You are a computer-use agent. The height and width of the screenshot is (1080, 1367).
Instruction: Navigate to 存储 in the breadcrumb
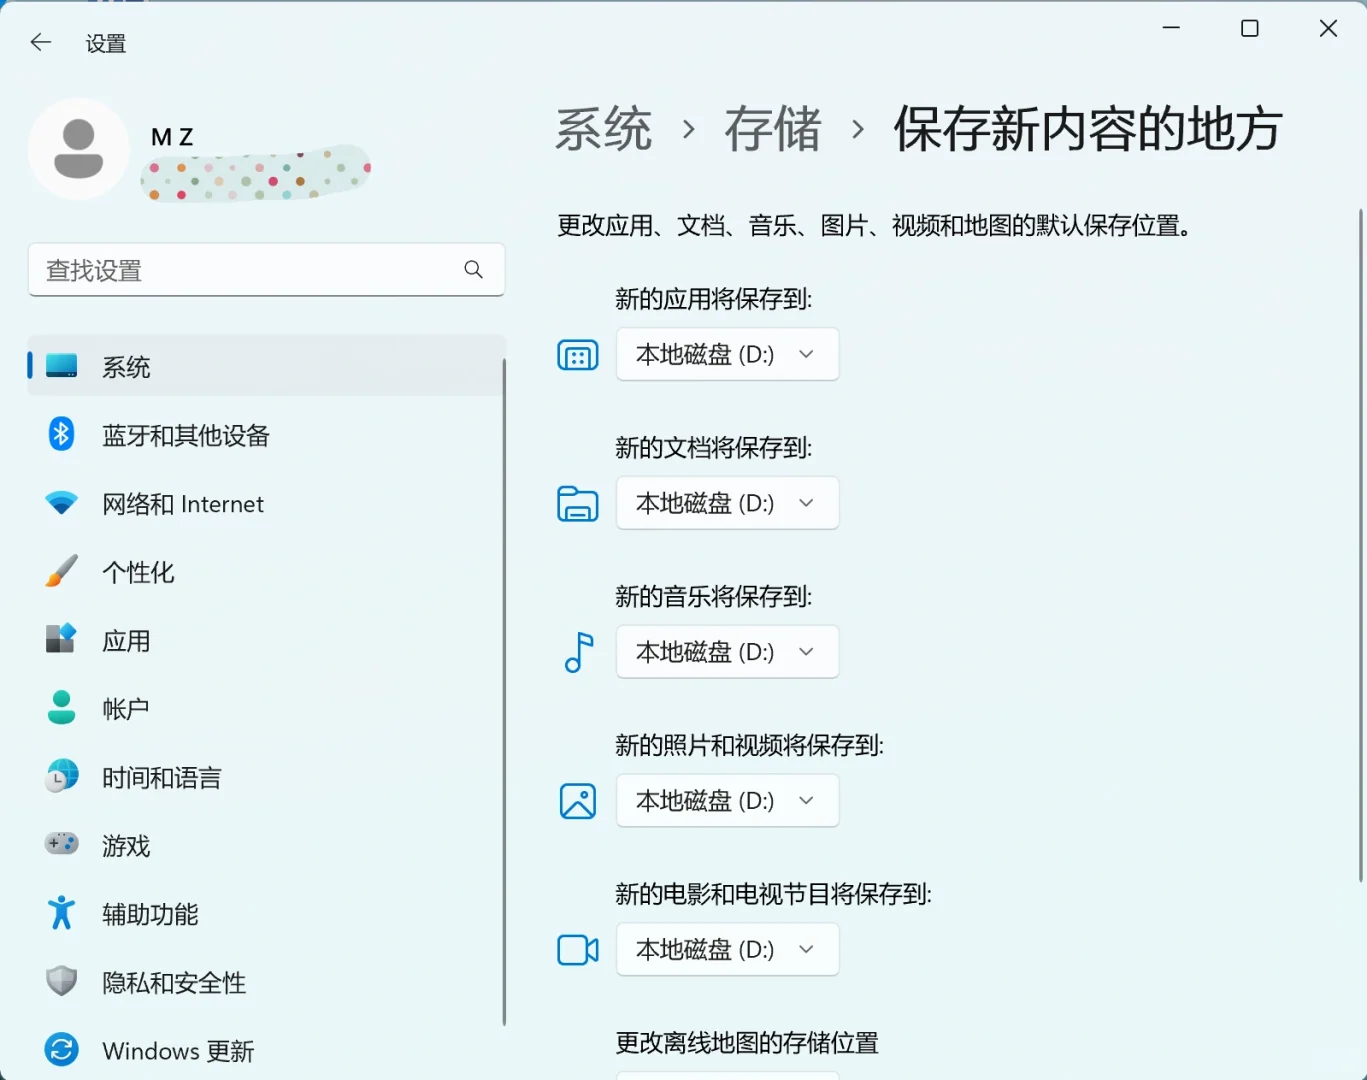point(773,129)
